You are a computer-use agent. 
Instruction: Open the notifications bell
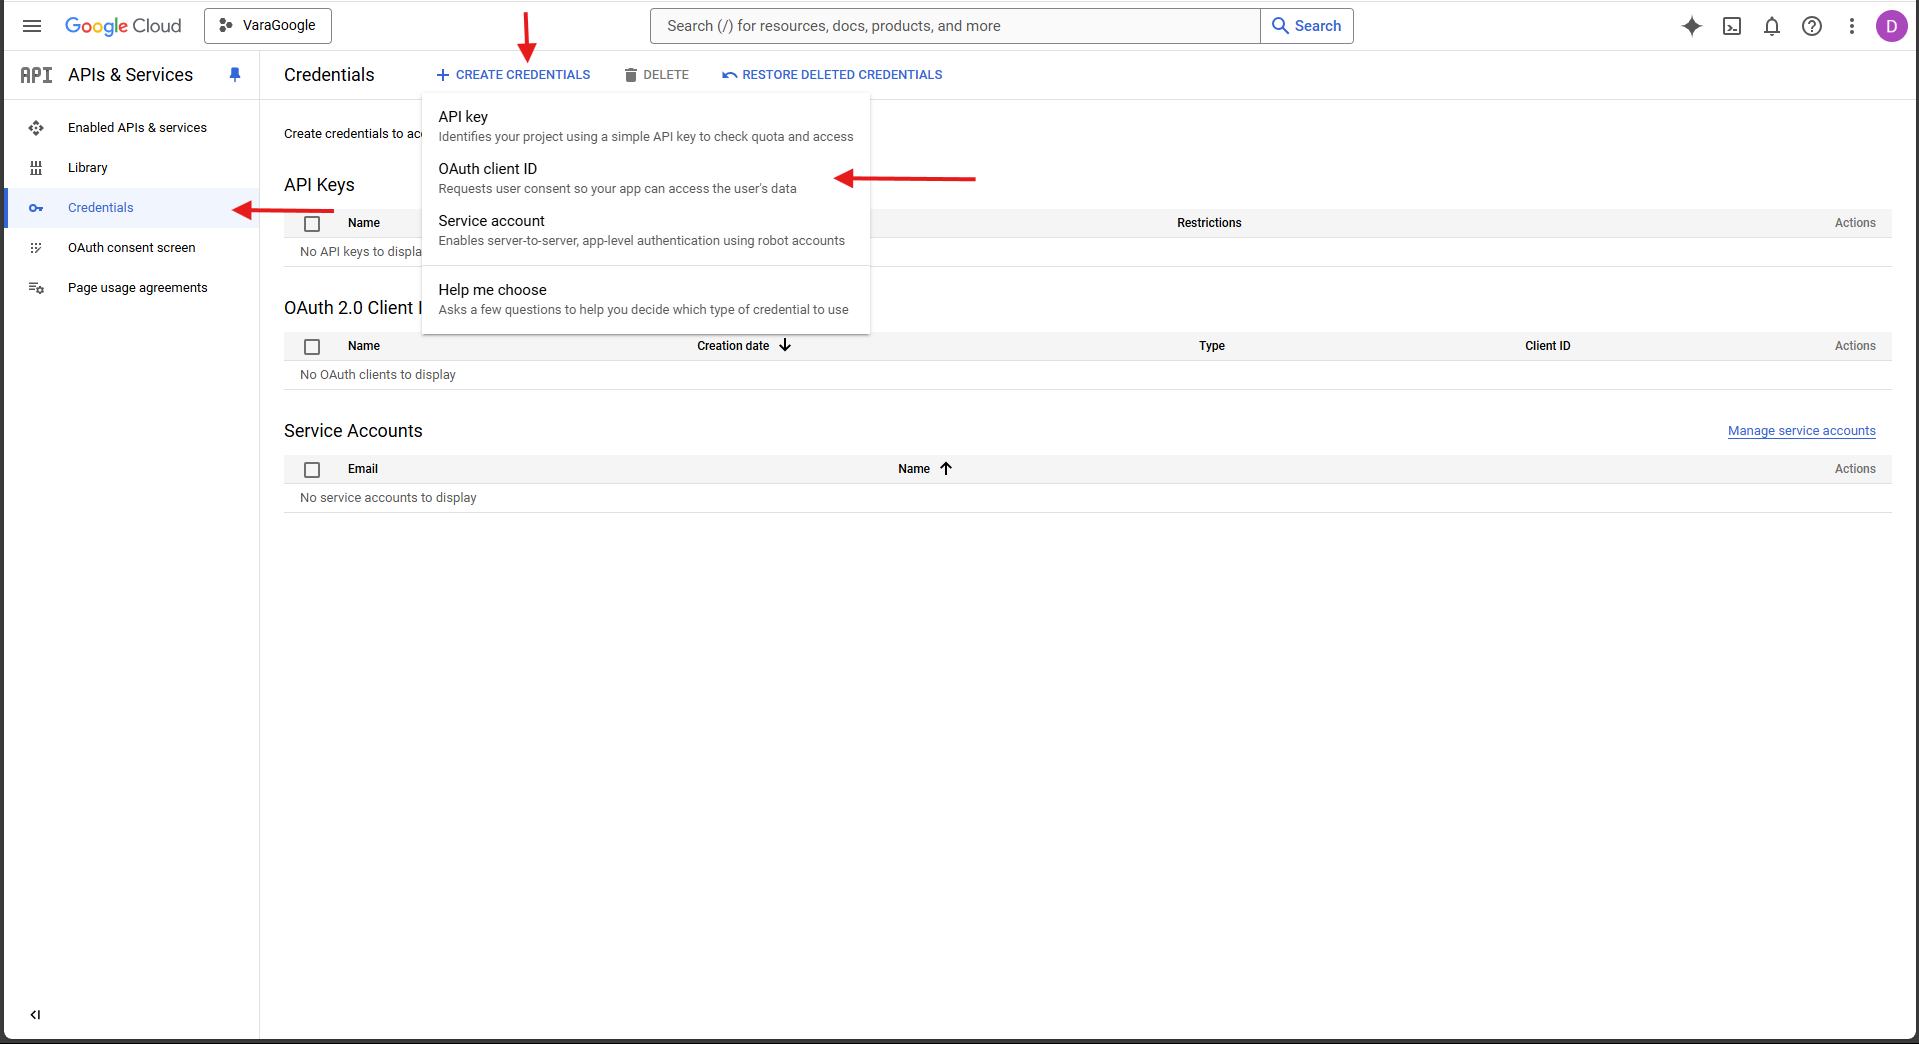click(1772, 26)
